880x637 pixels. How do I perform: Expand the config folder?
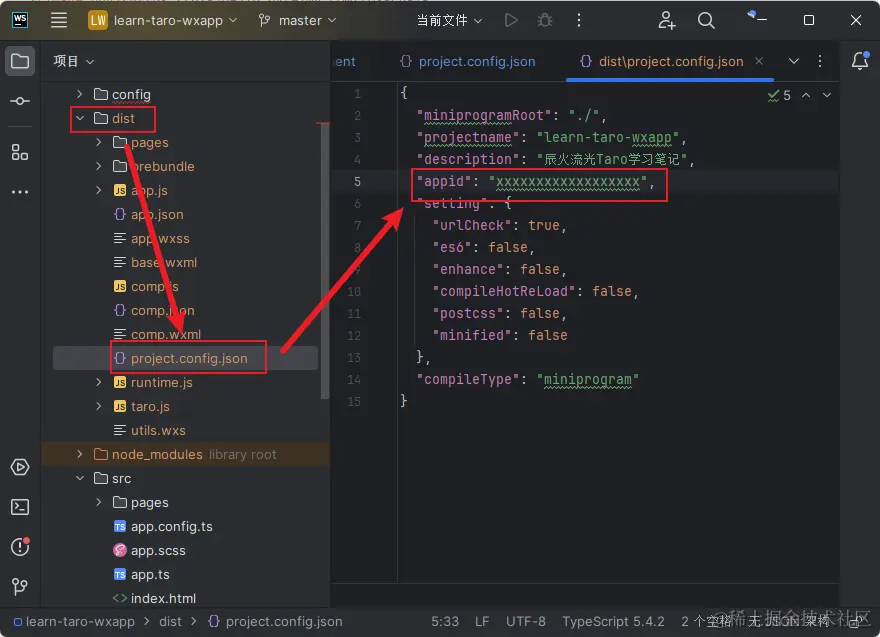[x=80, y=94]
